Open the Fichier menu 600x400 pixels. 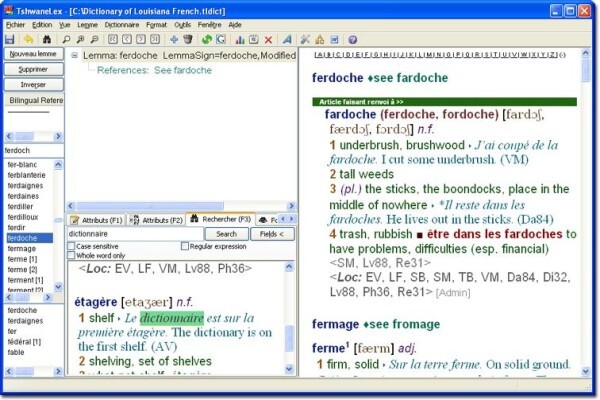click(15, 25)
